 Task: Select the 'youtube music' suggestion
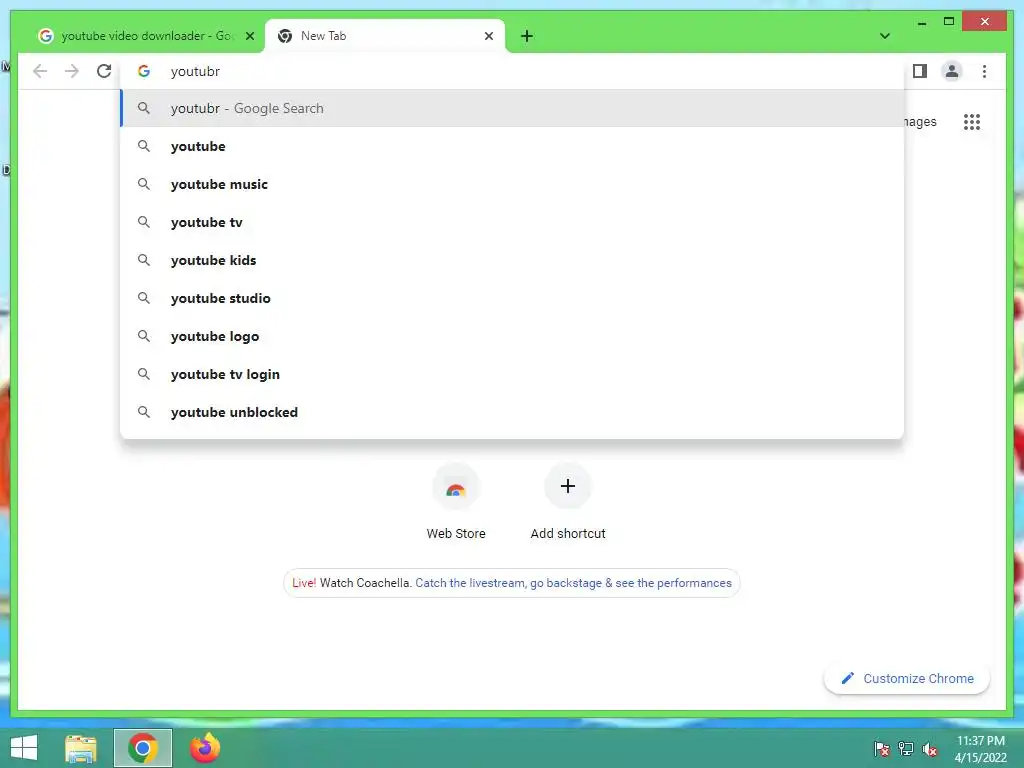[512, 184]
